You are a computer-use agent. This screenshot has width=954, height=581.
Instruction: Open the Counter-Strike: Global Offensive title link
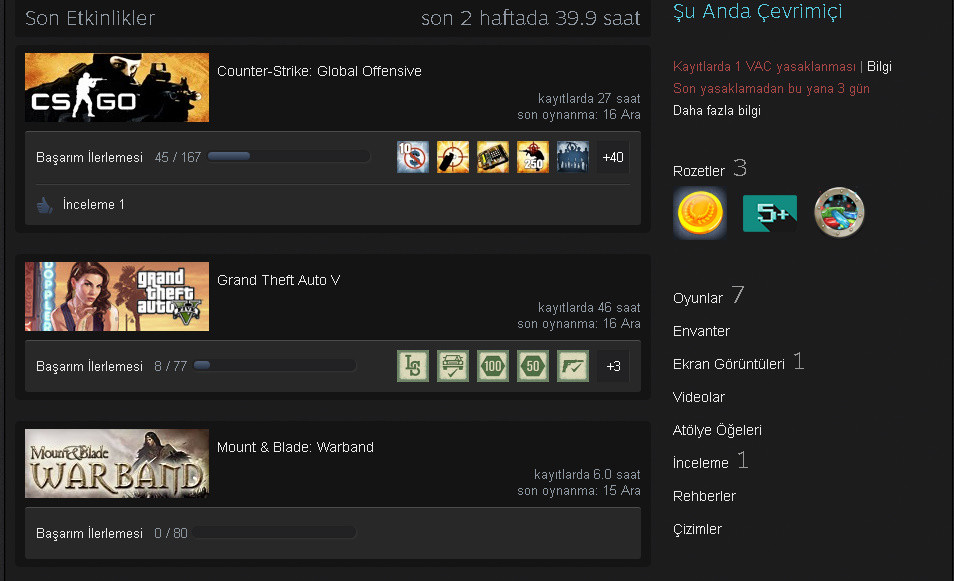319,71
